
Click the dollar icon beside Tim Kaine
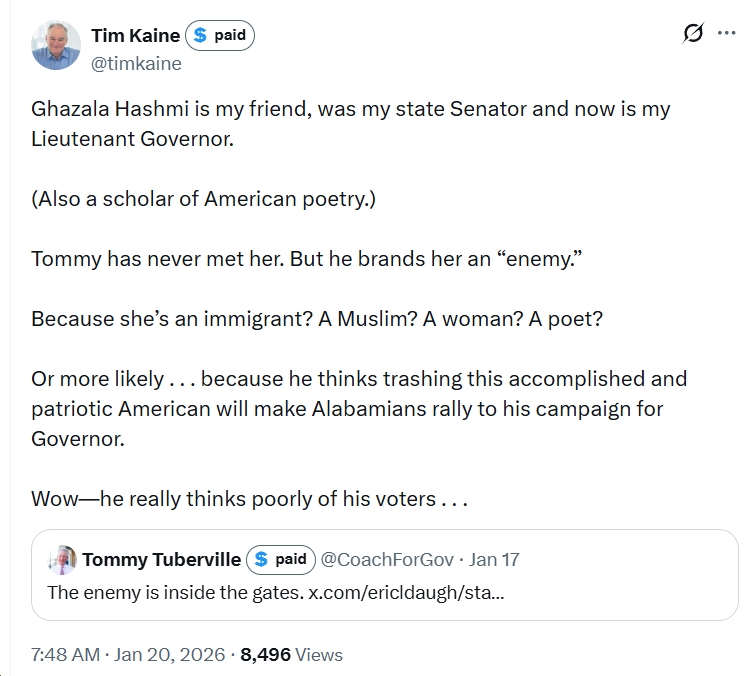click(x=200, y=36)
